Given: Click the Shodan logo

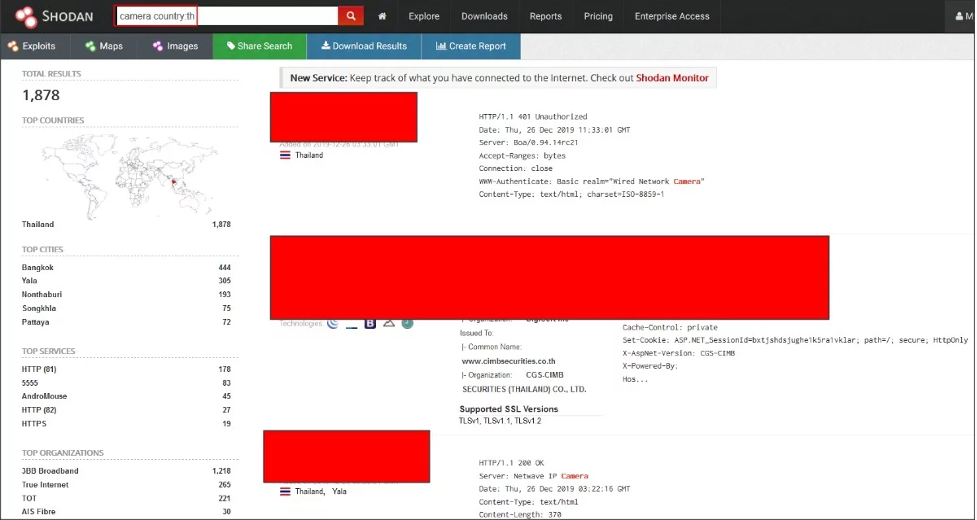Looking at the screenshot, I should click(54, 16).
